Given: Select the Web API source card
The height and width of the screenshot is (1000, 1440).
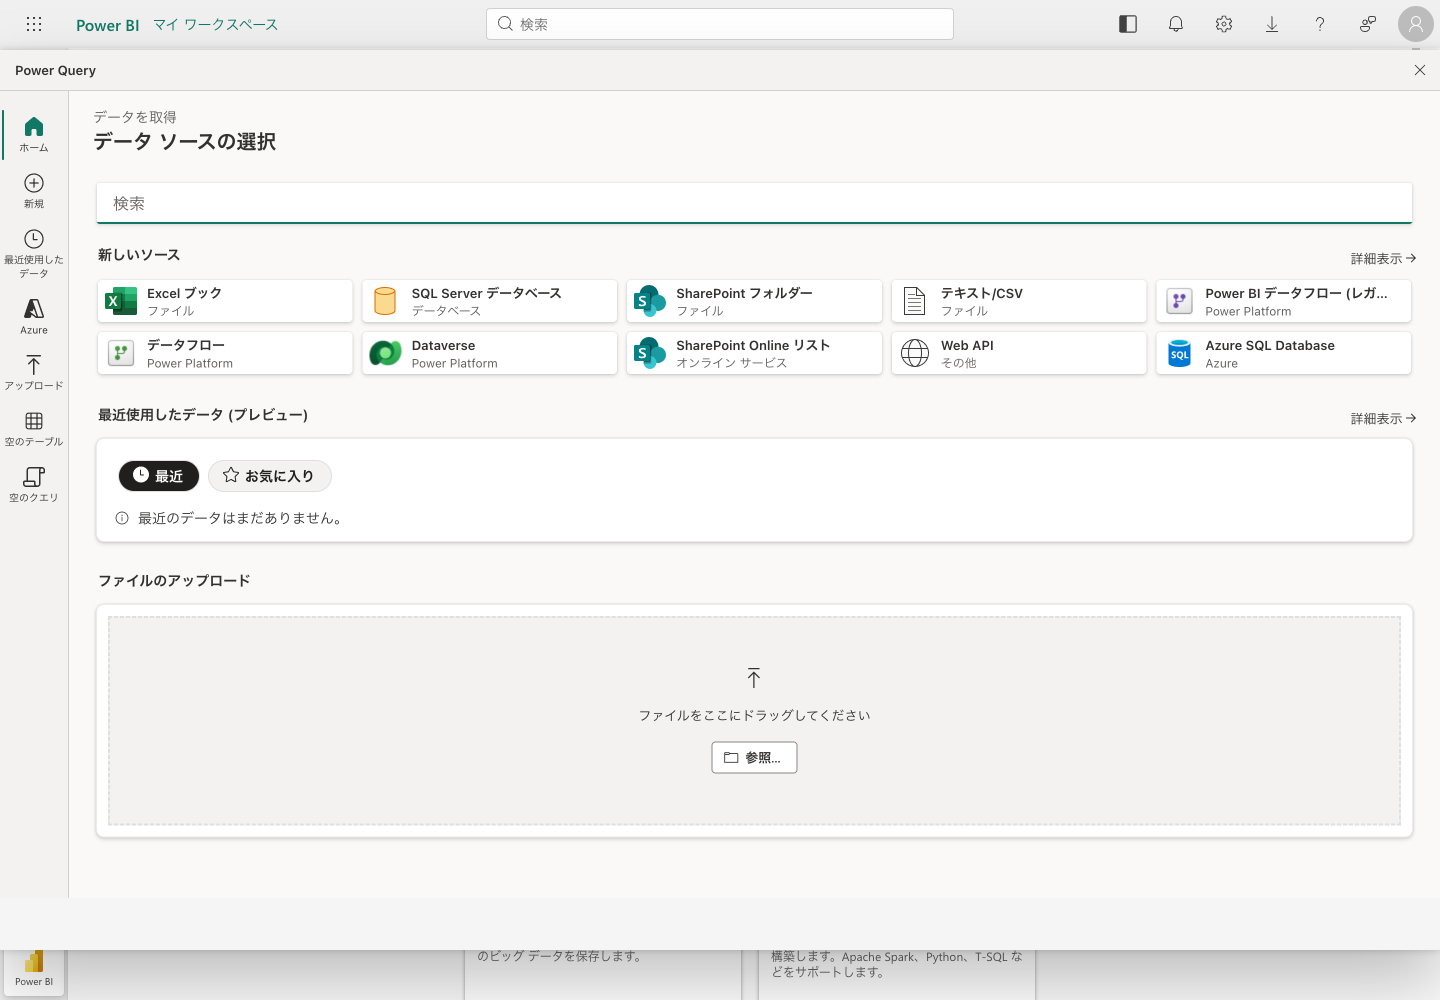Looking at the screenshot, I should tap(1019, 353).
